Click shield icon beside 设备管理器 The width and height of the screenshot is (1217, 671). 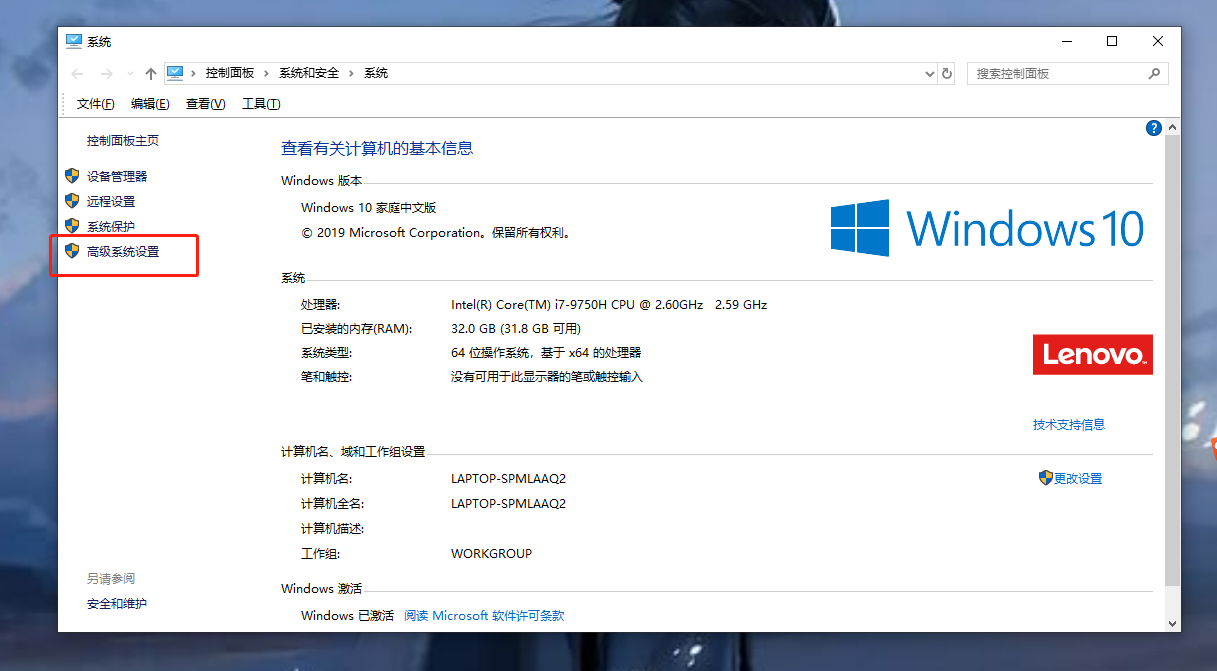click(72, 175)
